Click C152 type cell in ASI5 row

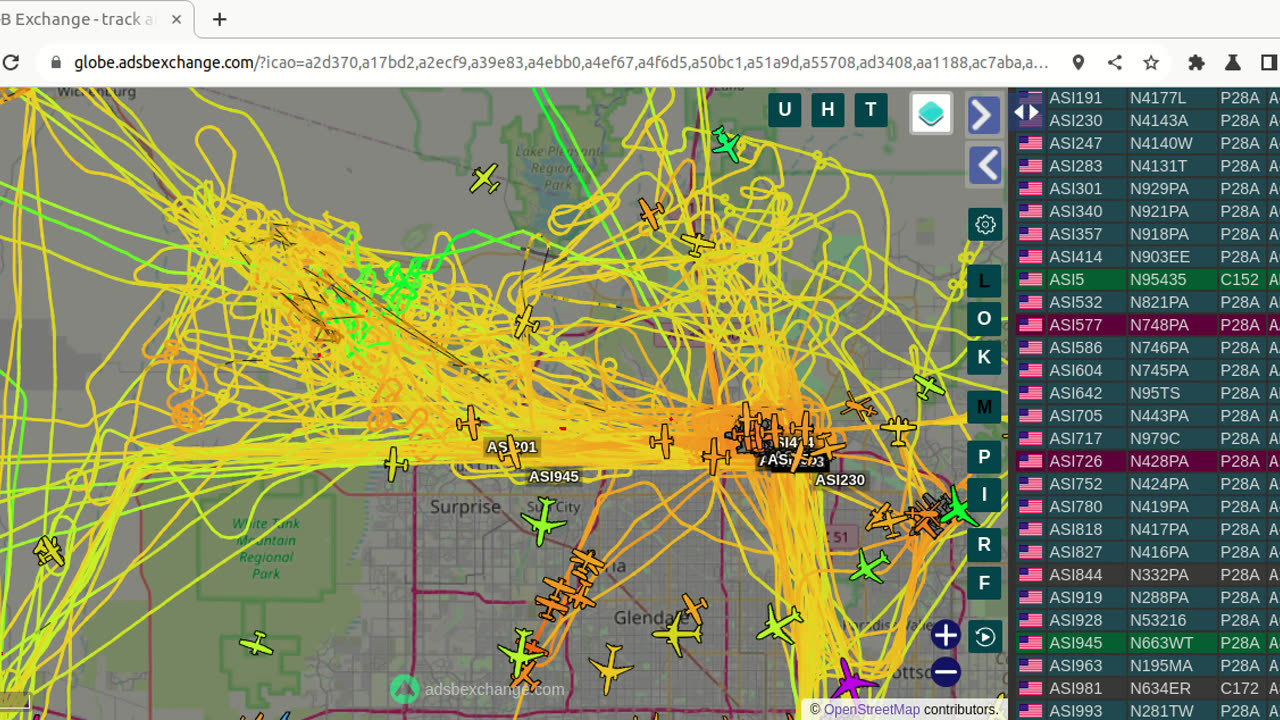point(1240,280)
